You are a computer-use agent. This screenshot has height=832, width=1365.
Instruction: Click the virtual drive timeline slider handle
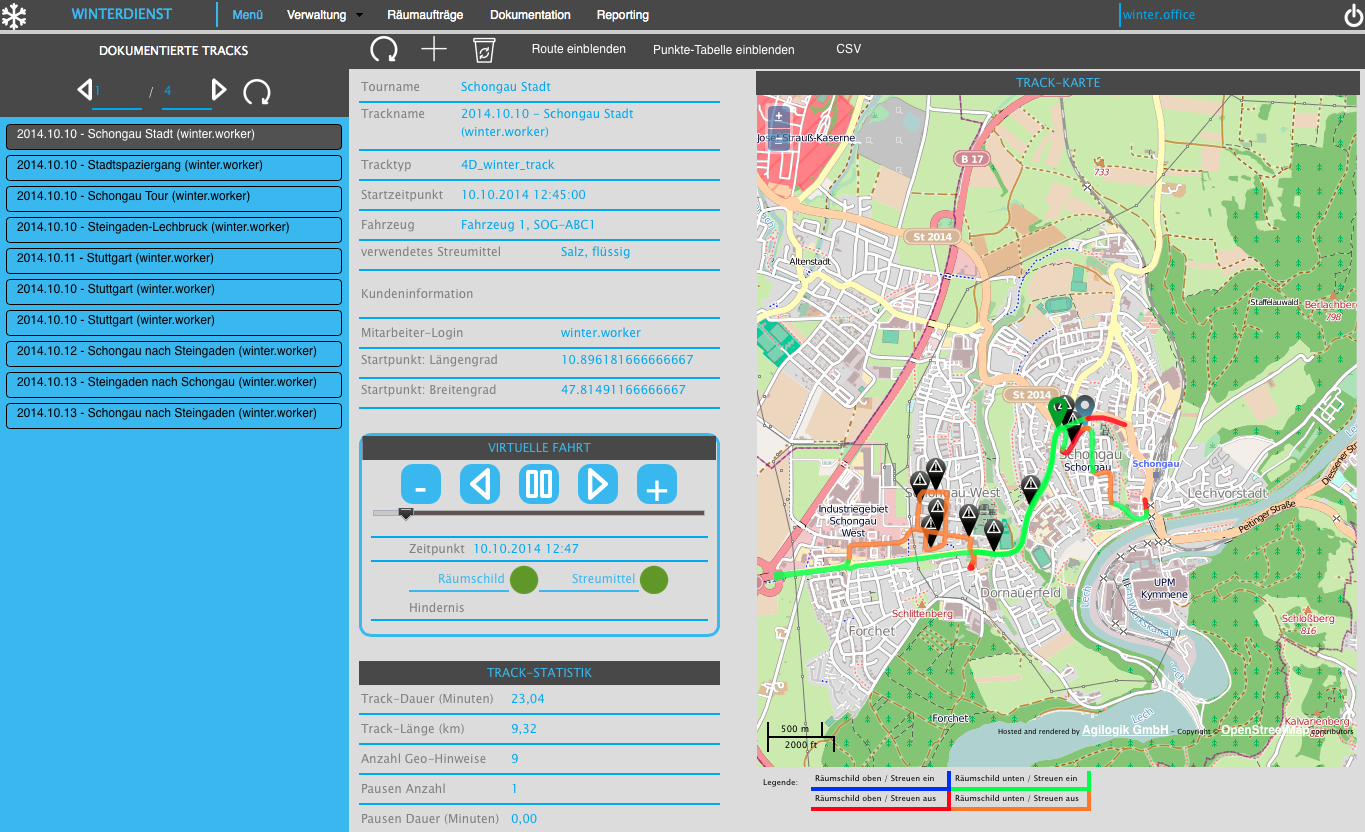pyautogui.click(x=405, y=514)
